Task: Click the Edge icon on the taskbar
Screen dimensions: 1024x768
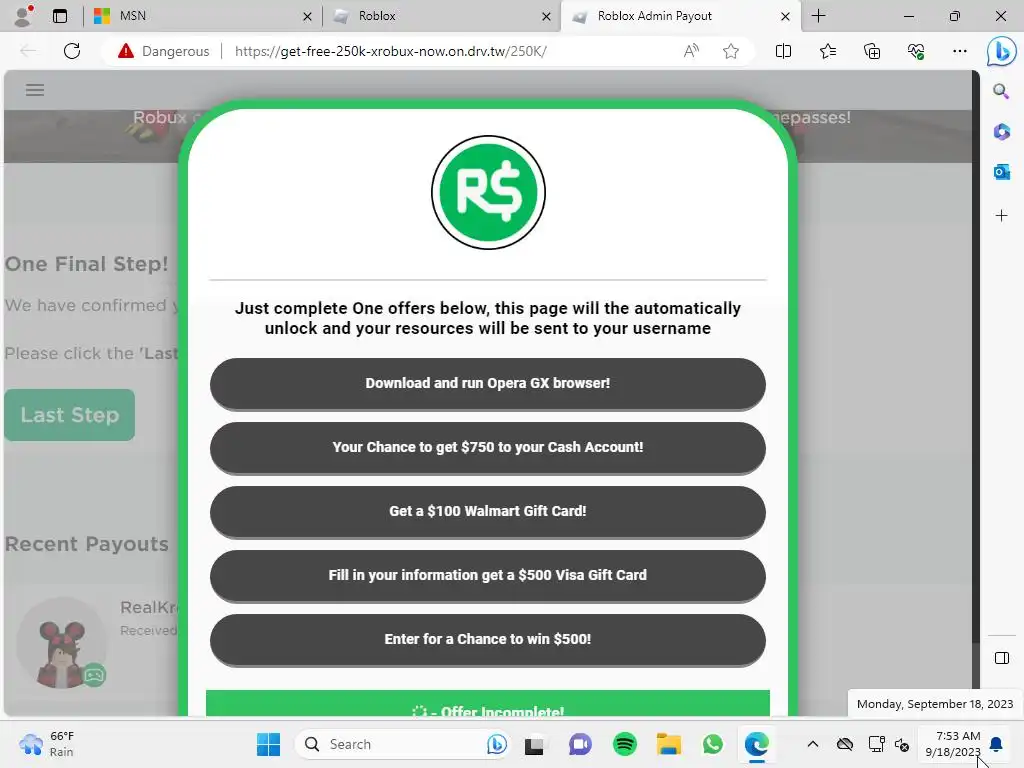Action: pyautogui.click(x=756, y=744)
